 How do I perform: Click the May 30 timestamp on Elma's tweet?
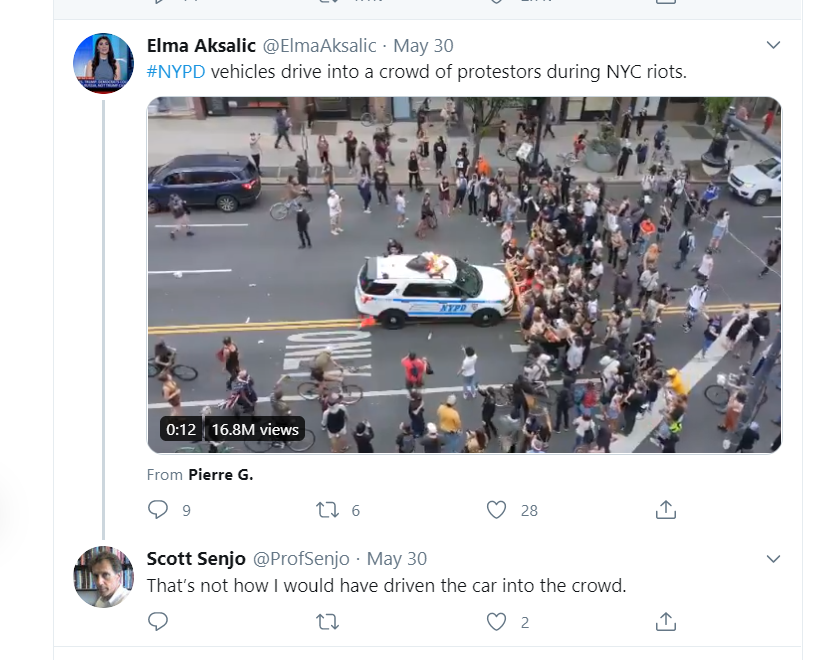coord(423,46)
